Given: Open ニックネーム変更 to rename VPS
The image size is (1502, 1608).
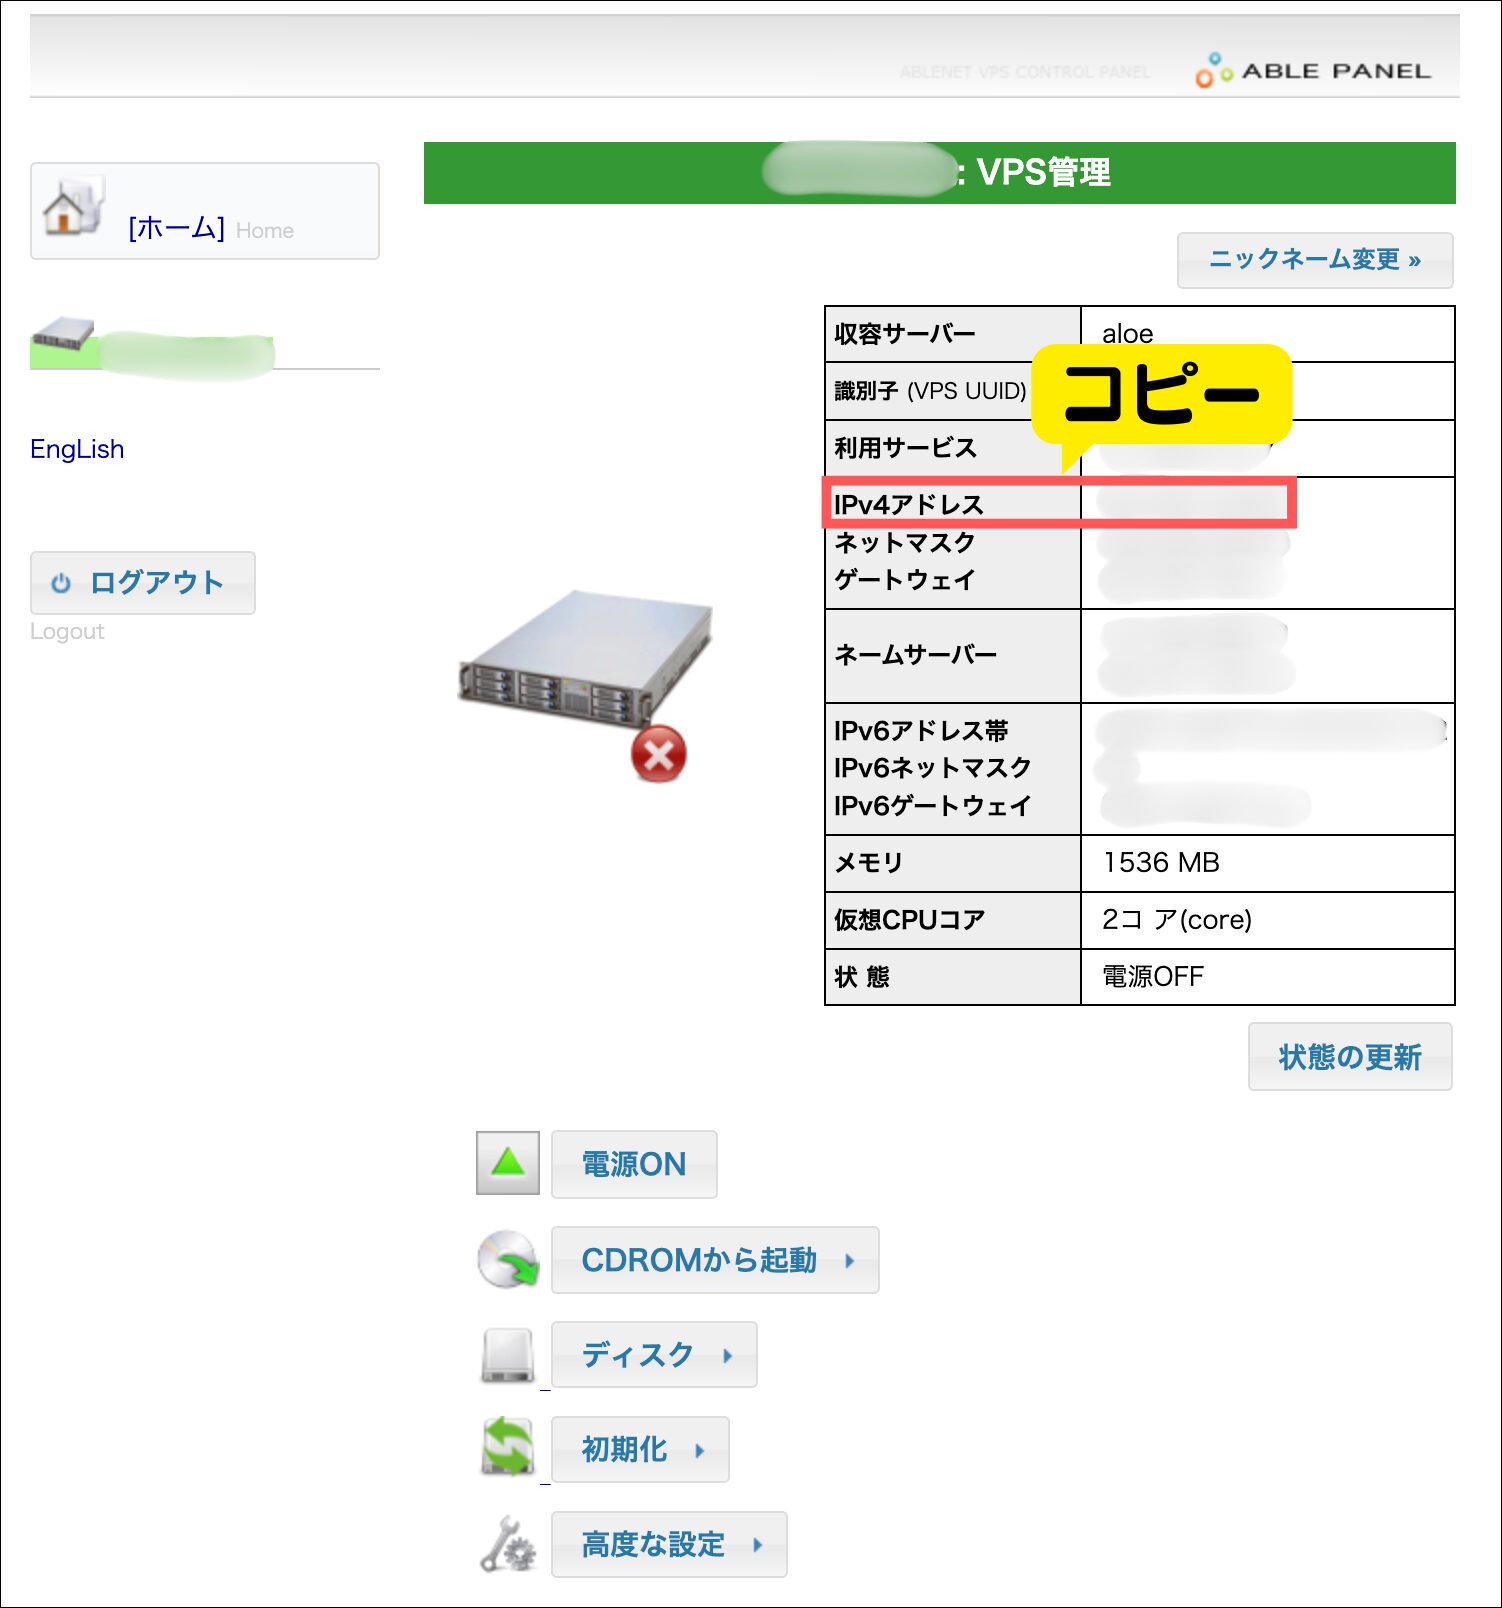Looking at the screenshot, I should (x=1315, y=260).
